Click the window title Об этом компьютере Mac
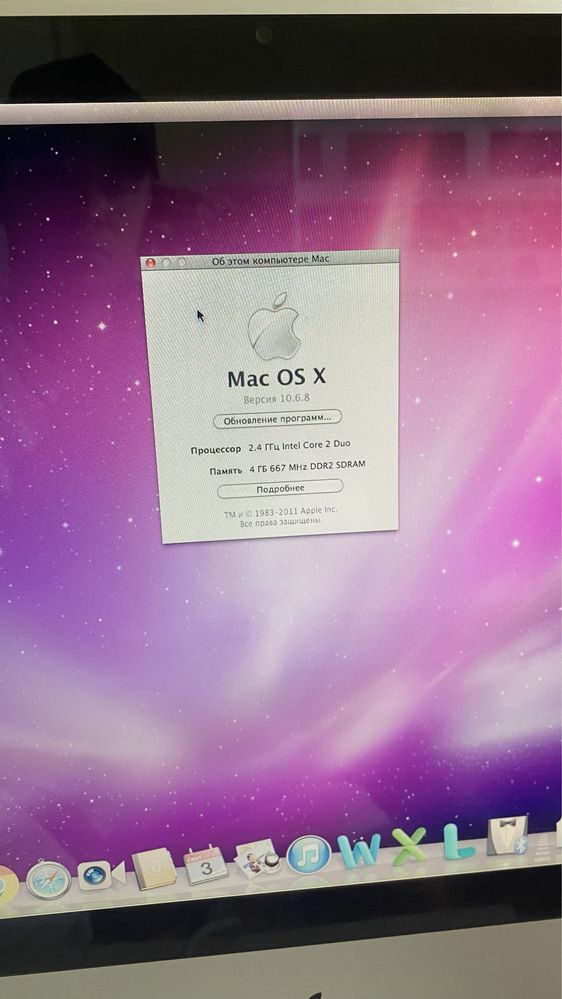The width and height of the screenshot is (562, 999). tap(271, 260)
